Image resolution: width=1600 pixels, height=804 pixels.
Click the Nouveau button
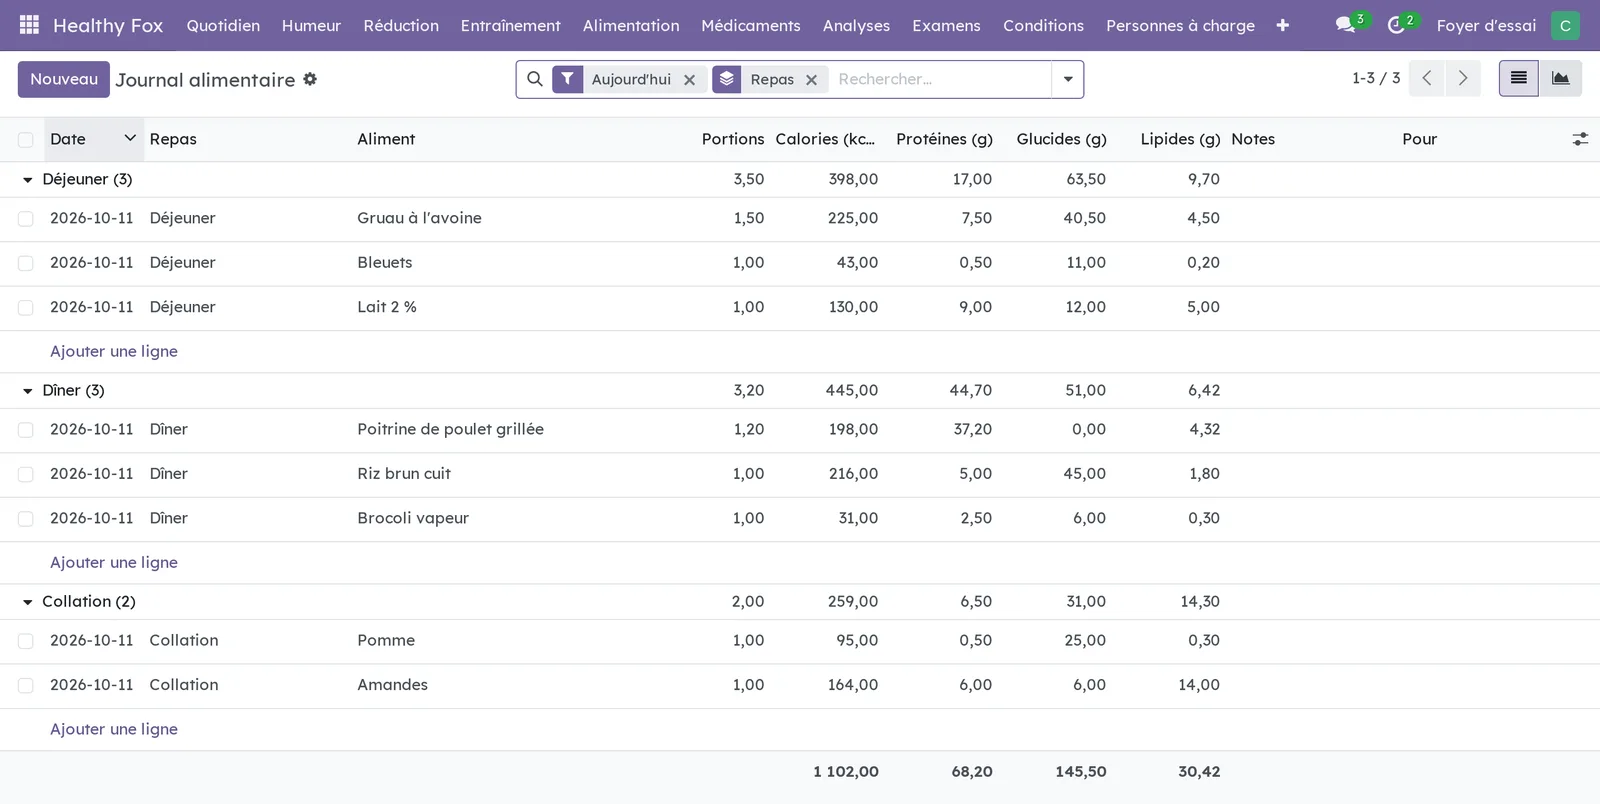coord(64,79)
